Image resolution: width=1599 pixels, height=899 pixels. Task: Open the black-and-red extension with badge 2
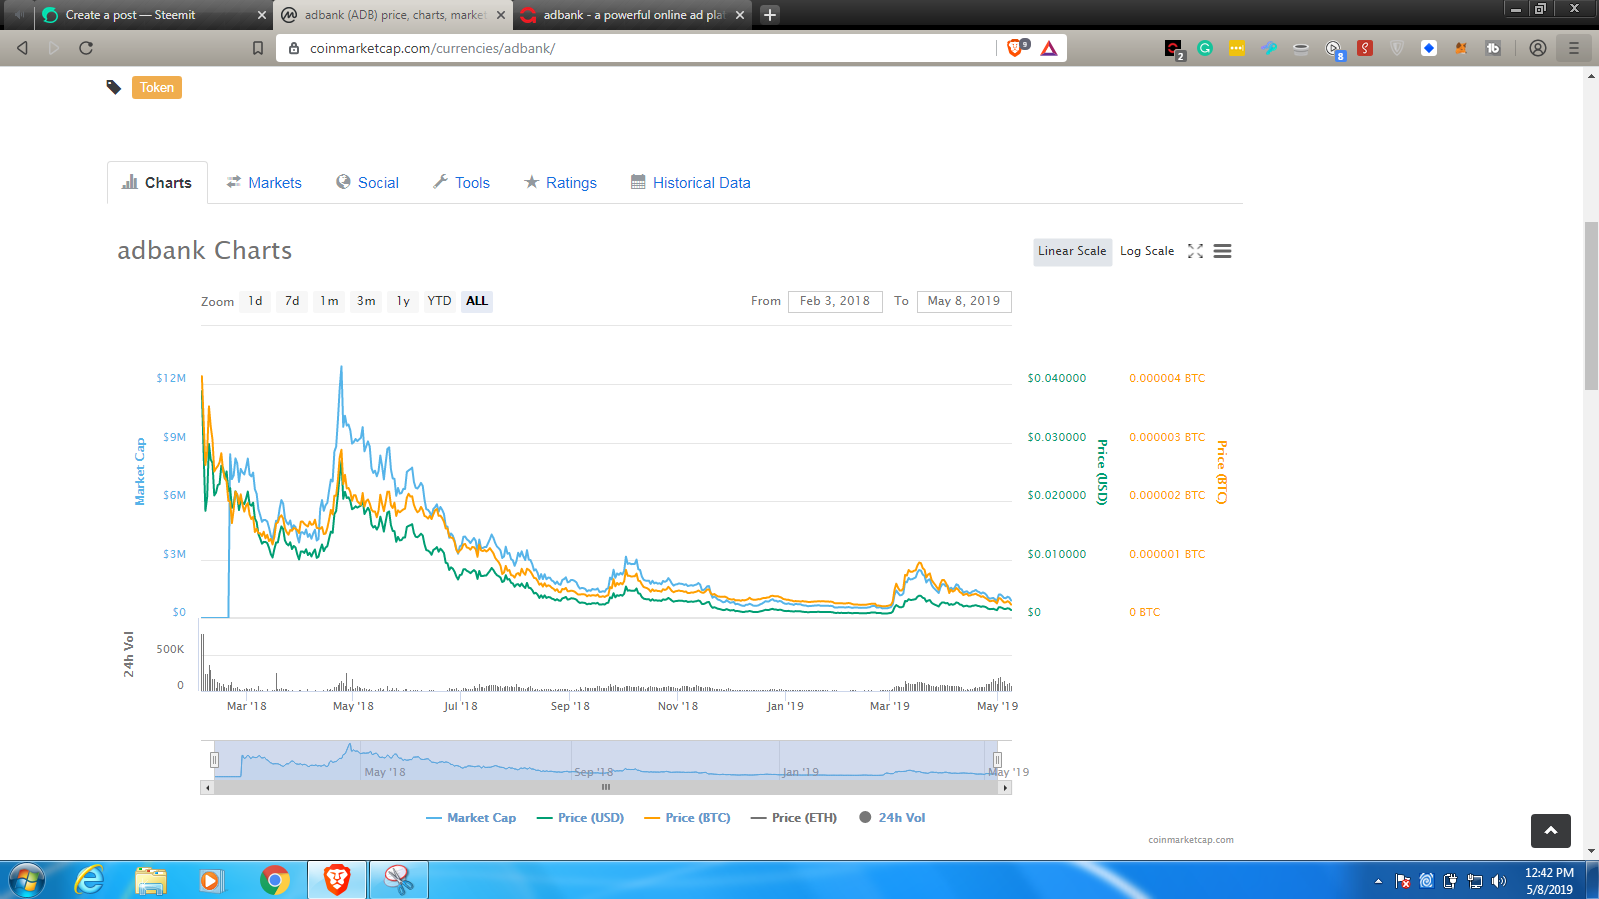1174,49
